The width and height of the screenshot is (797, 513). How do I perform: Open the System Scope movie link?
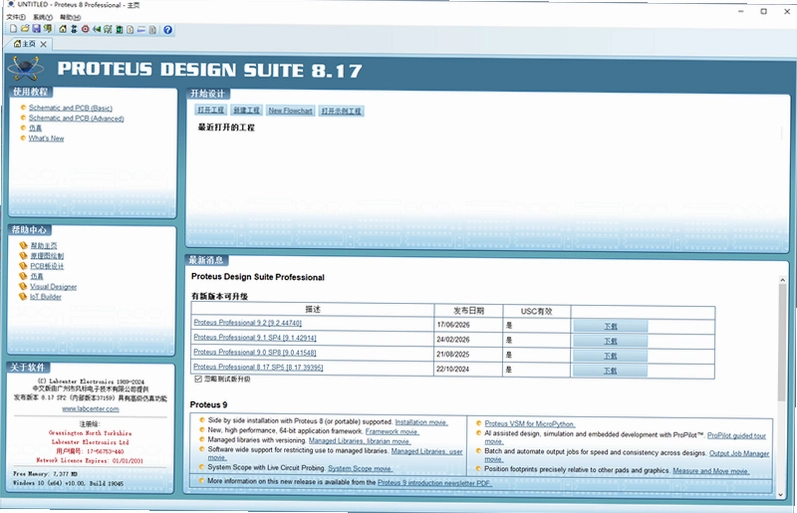pos(360,468)
